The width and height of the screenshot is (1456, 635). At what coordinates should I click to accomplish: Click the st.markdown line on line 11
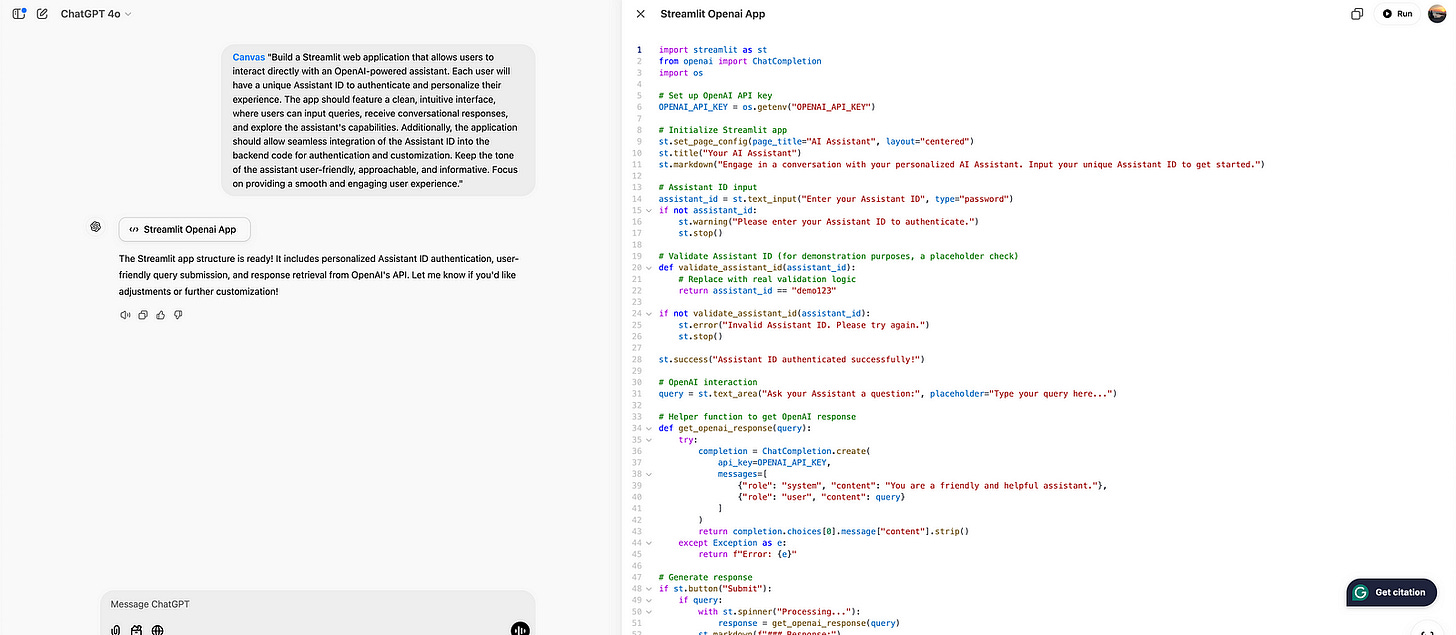(962, 164)
